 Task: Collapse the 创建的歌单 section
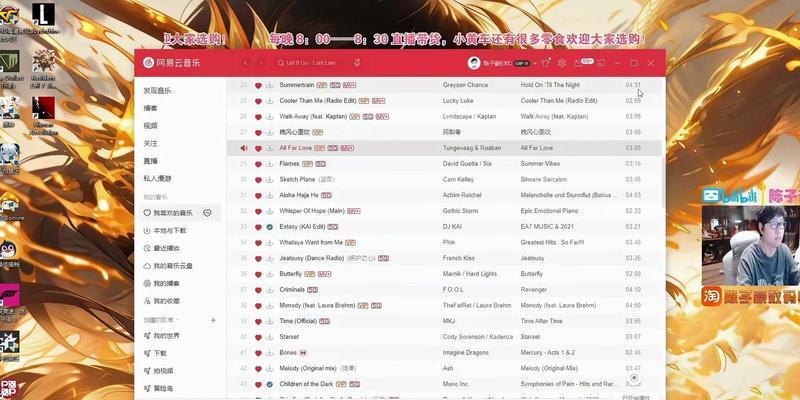[x=161, y=320]
